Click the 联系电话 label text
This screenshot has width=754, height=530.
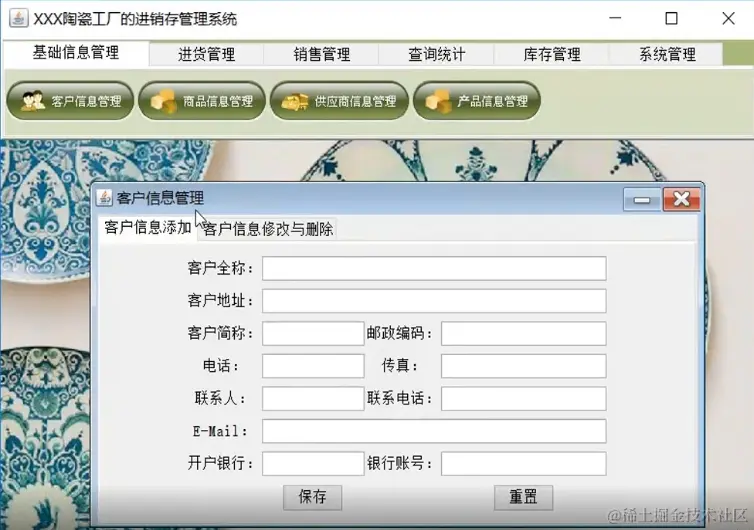click(x=400, y=398)
